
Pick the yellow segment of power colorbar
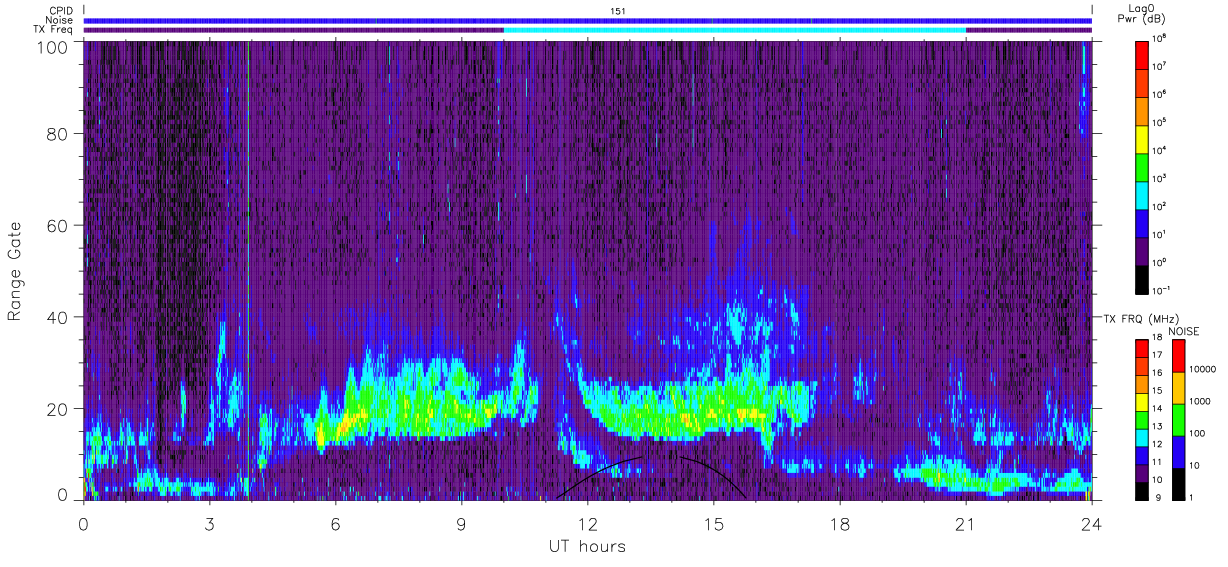[x=1143, y=138]
